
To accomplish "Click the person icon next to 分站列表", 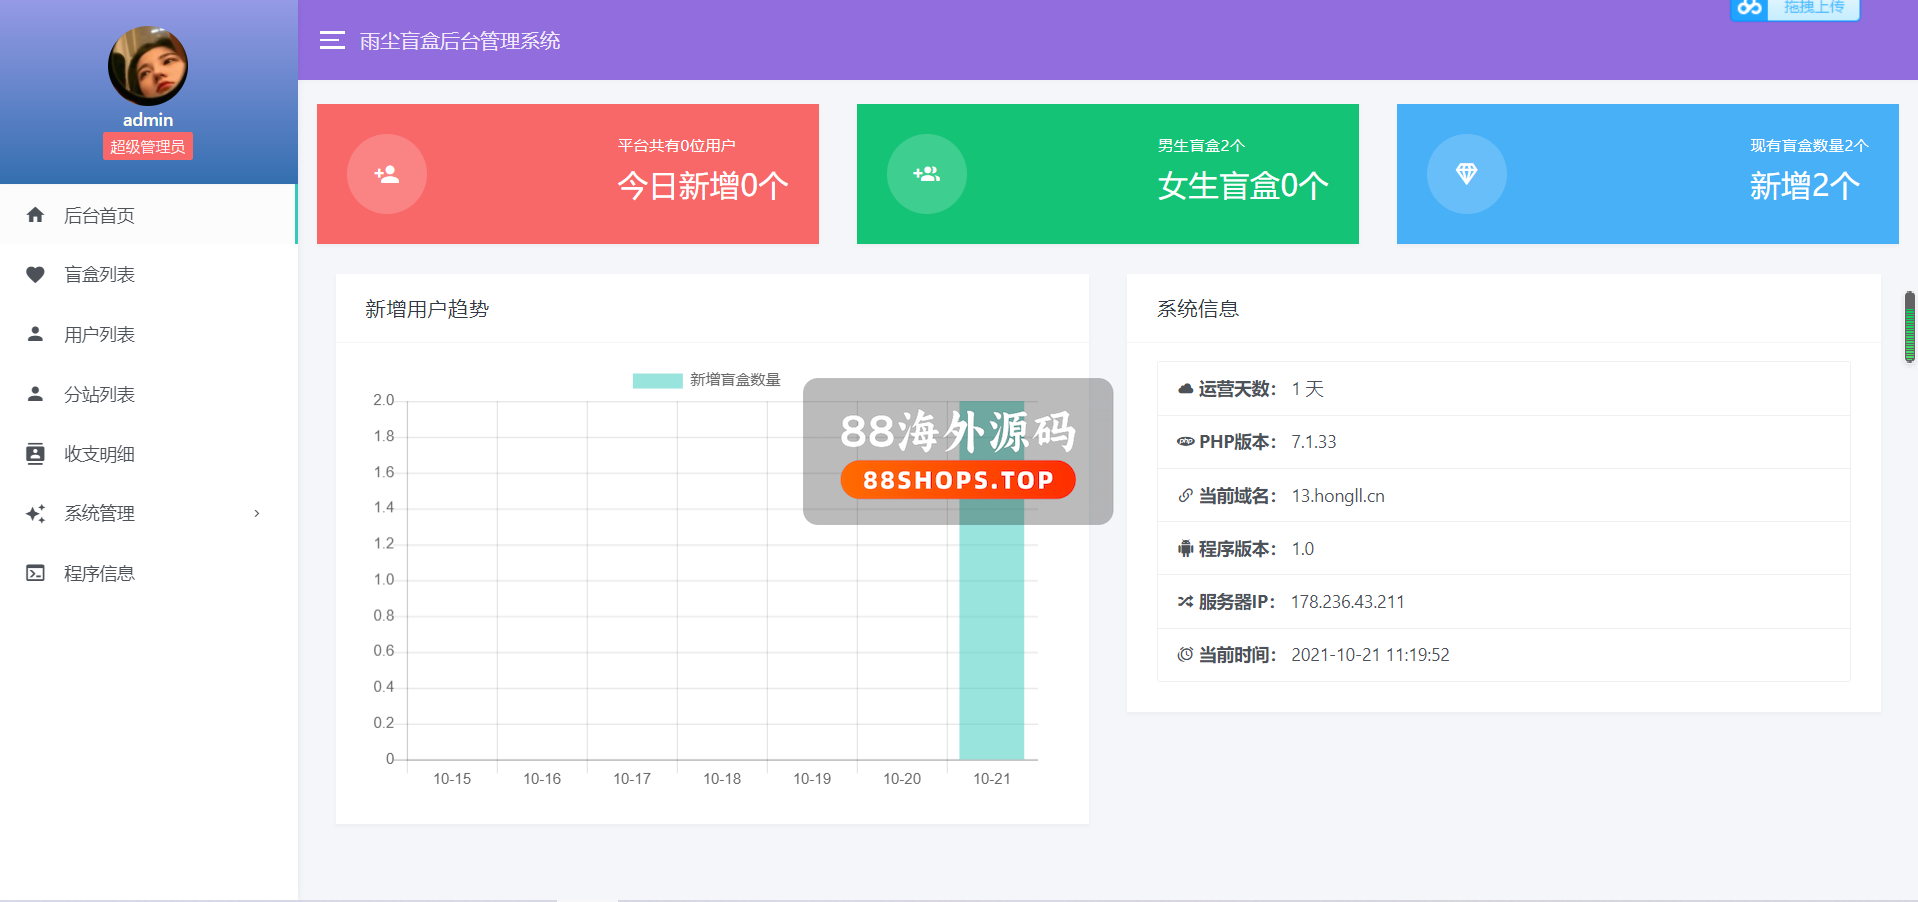I will pos(36,394).
